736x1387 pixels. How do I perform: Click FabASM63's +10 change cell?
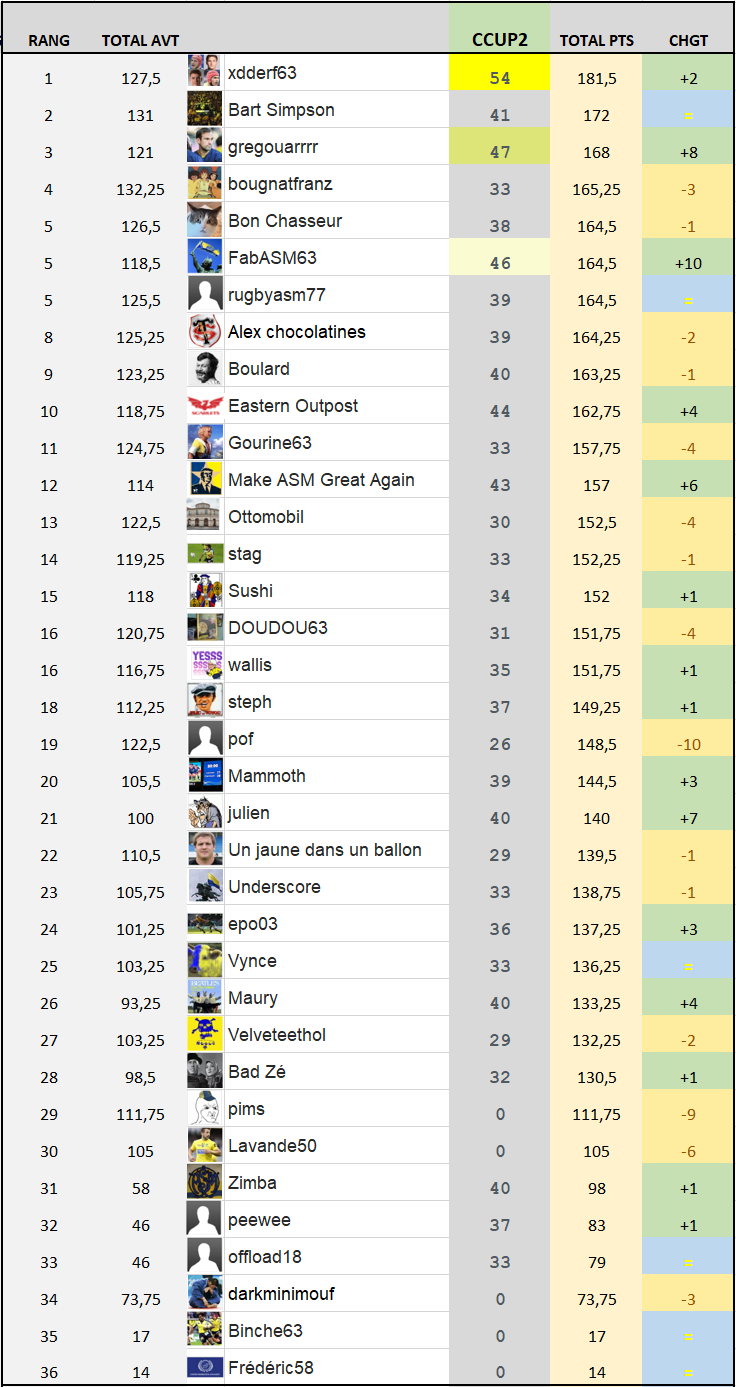coord(688,263)
